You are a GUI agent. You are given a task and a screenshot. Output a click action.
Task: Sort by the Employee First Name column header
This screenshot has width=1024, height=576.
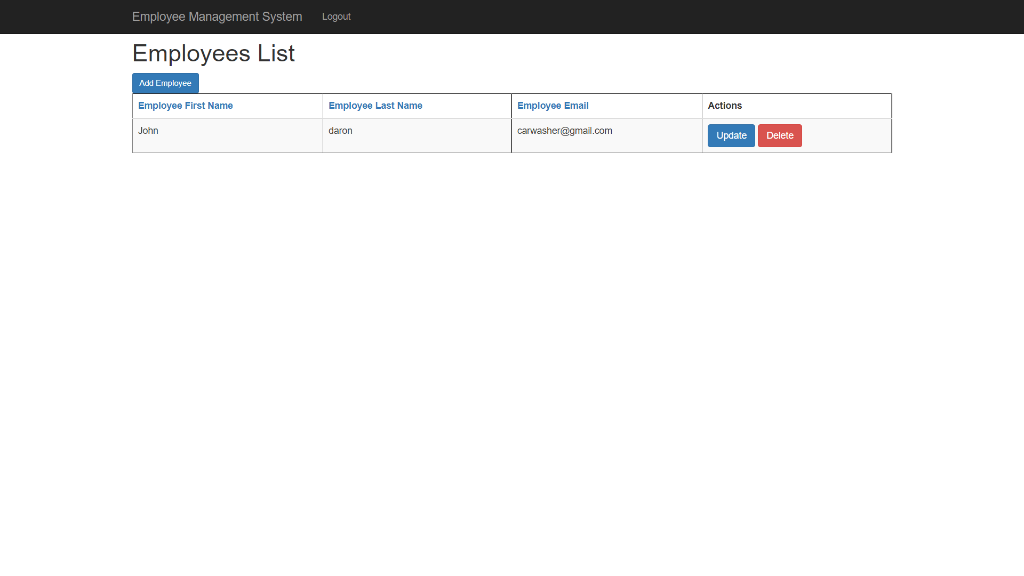[185, 105]
